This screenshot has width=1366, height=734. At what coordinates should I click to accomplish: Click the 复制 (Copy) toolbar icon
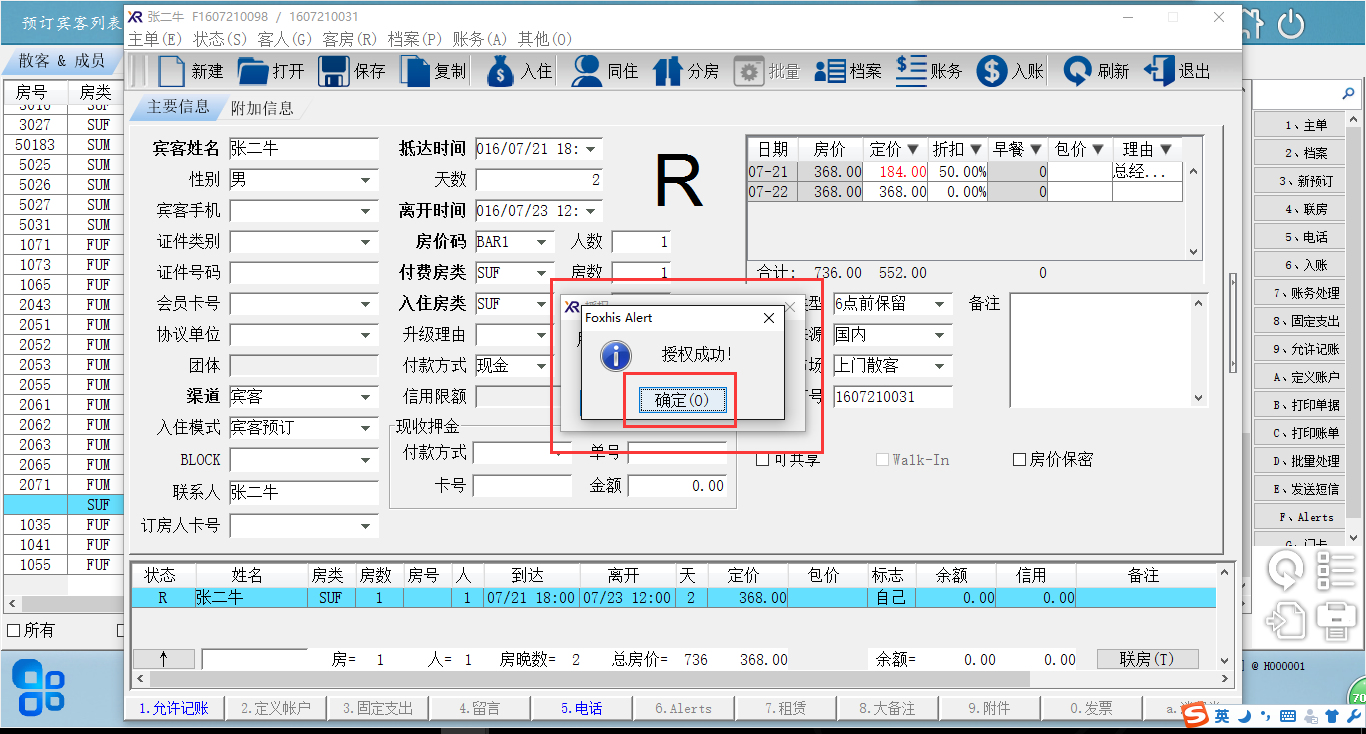point(415,71)
